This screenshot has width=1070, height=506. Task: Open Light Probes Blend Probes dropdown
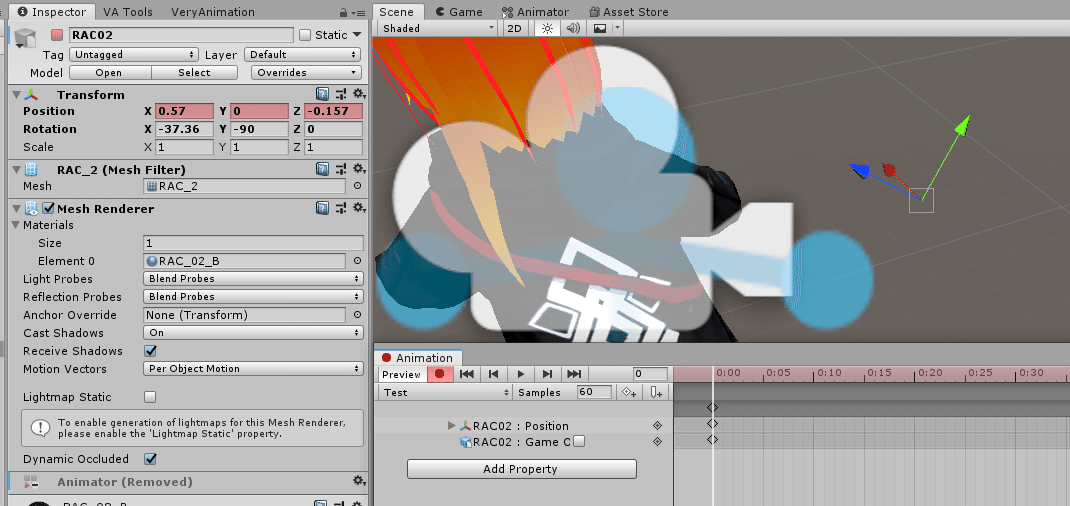(252, 278)
